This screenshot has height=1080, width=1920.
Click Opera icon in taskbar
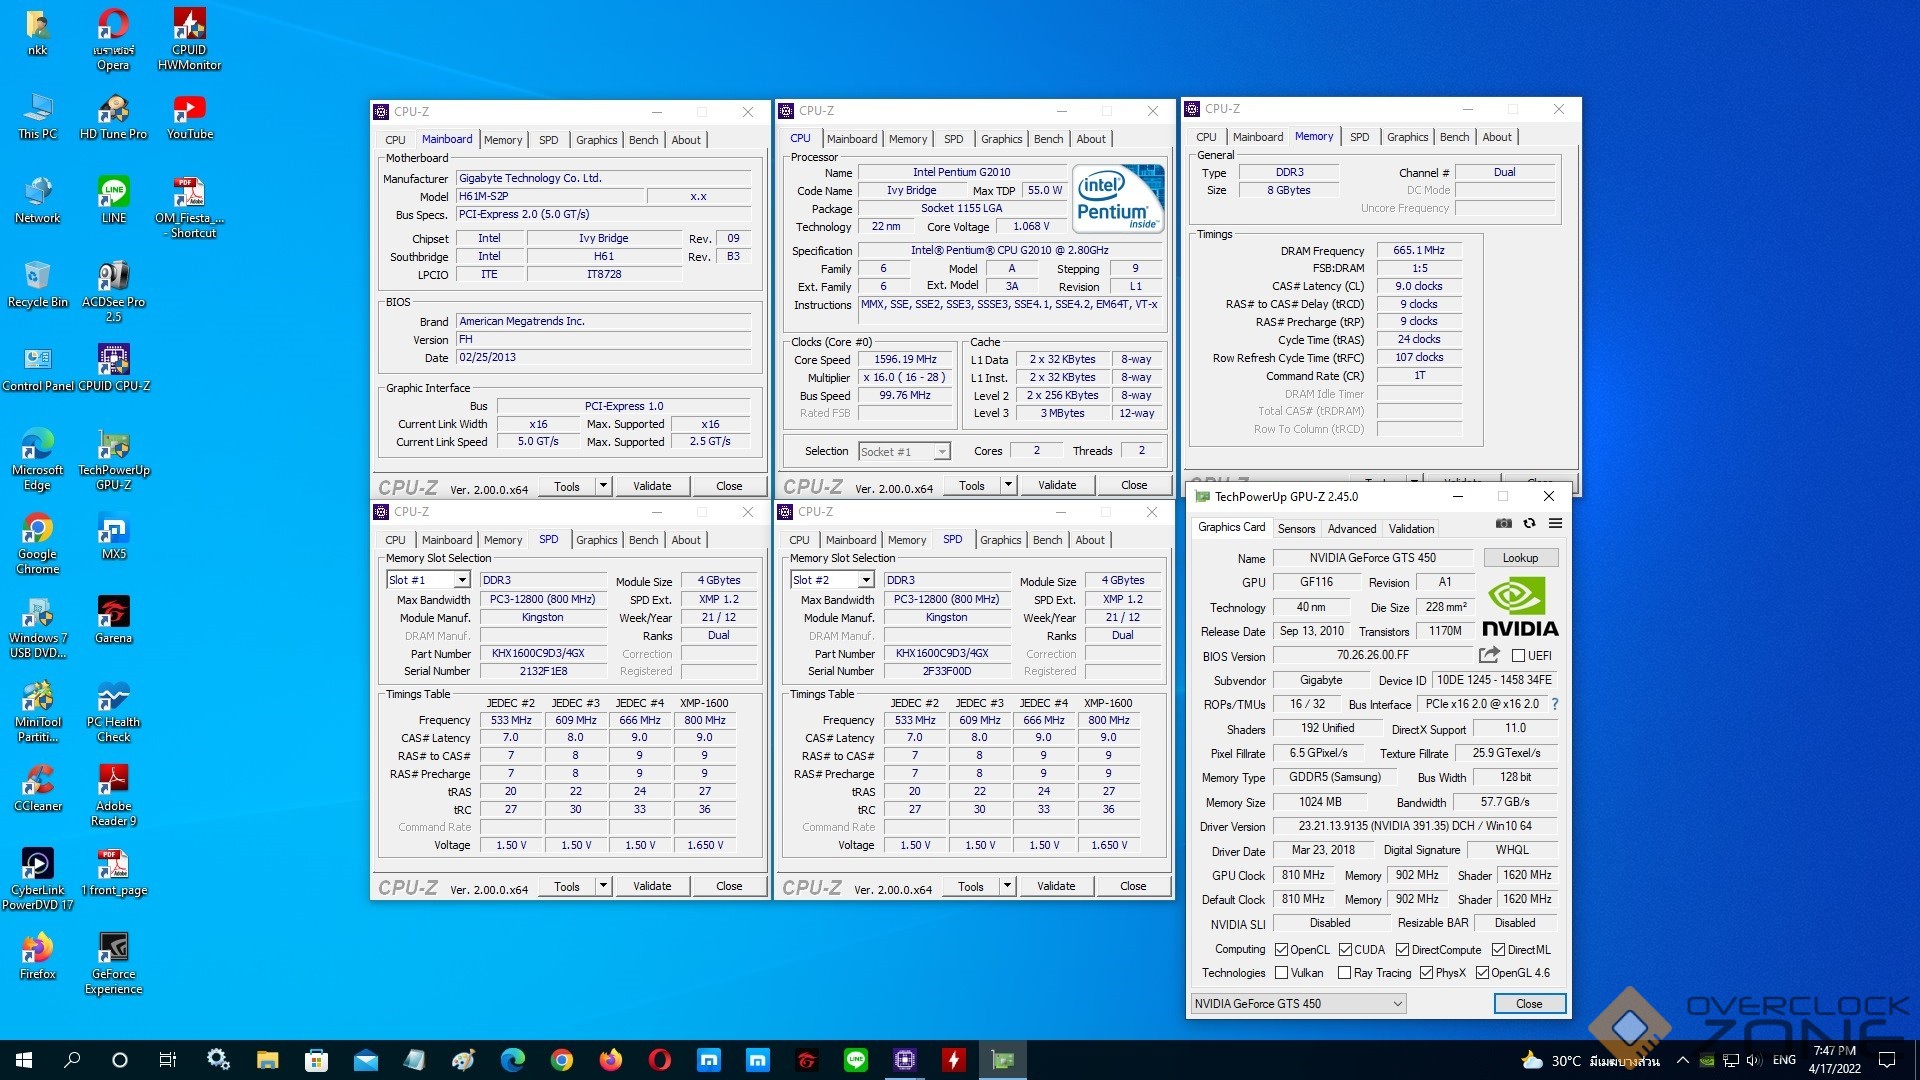tap(660, 1060)
